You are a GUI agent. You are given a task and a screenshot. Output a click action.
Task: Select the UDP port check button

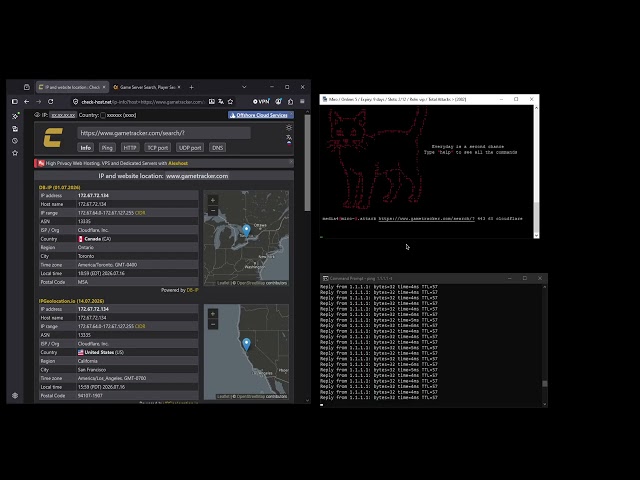[190, 148]
